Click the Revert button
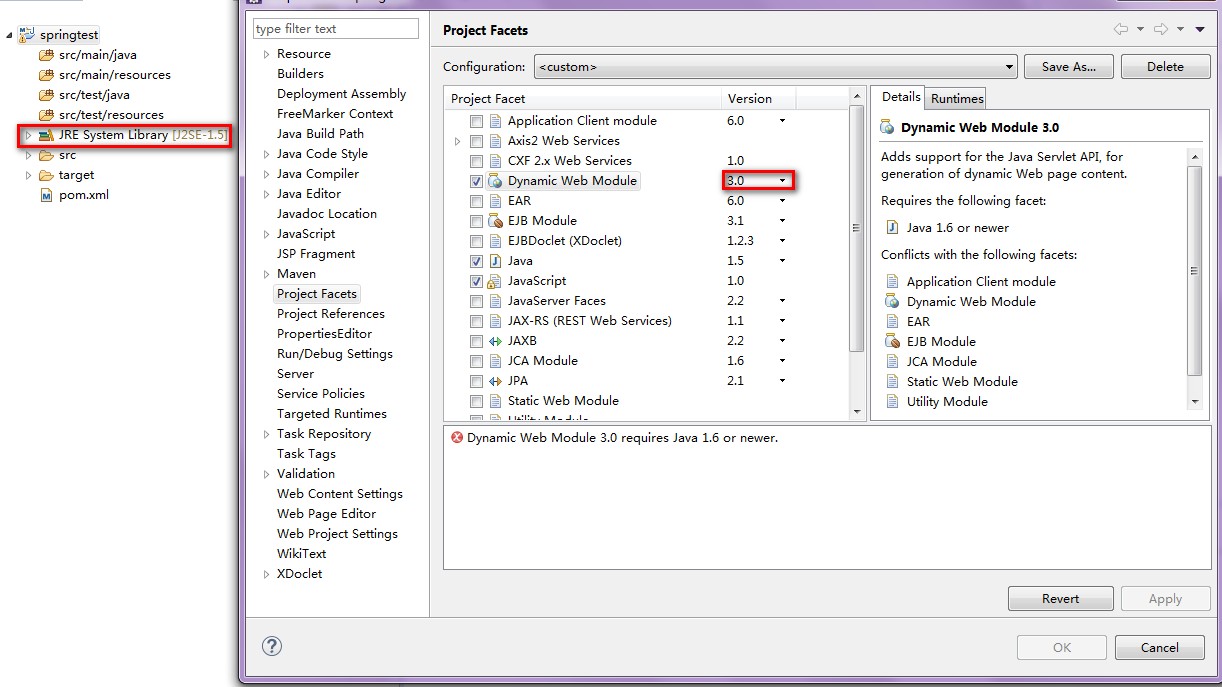The width and height of the screenshot is (1222, 687). click(1060, 598)
